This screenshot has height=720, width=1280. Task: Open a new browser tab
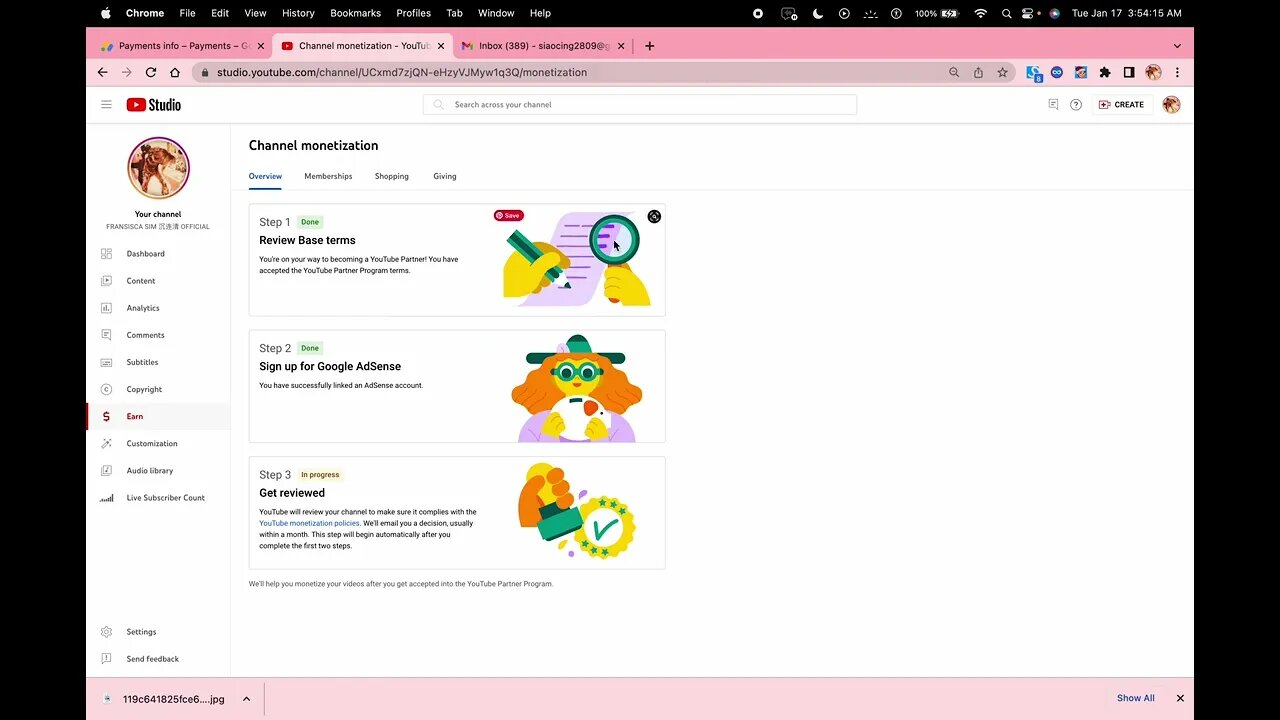(x=650, y=46)
